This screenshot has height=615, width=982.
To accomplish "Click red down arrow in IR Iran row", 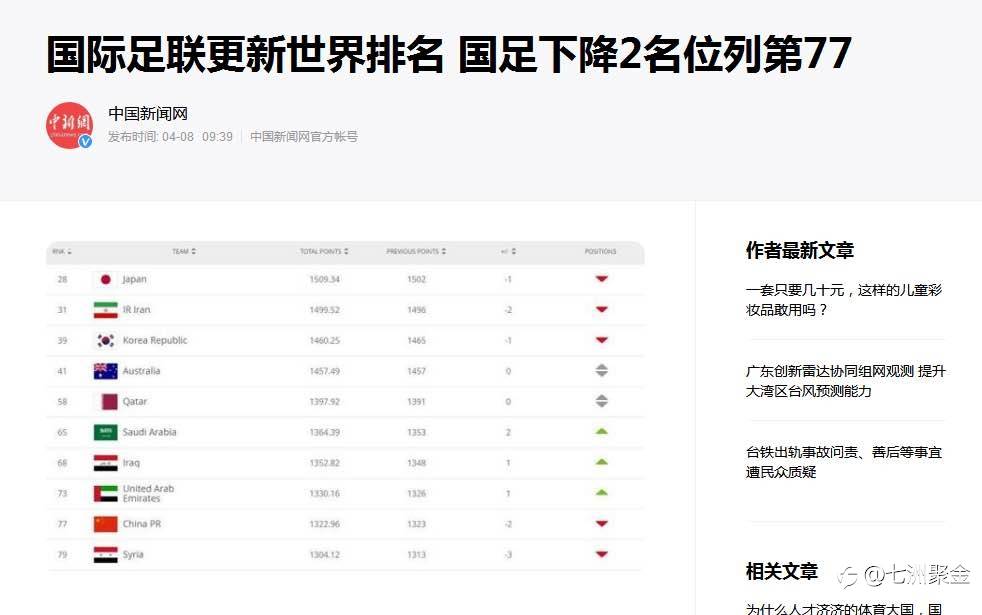I will 601,309.
